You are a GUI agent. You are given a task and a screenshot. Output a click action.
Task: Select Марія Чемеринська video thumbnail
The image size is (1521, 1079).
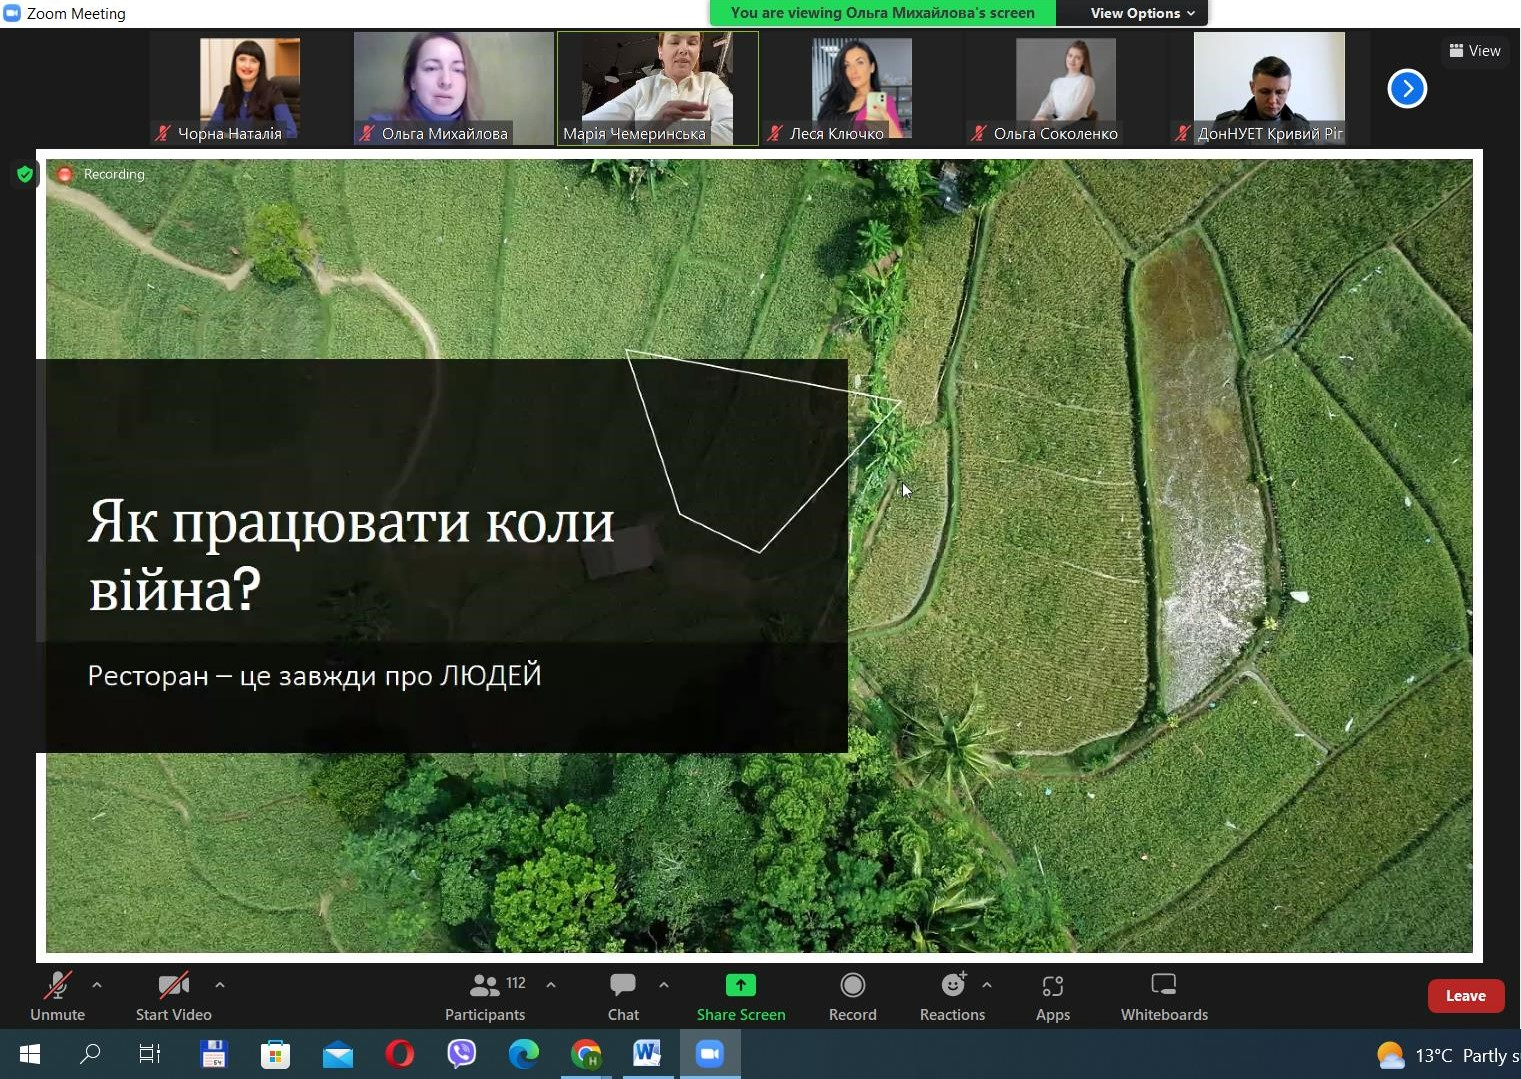click(x=658, y=88)
